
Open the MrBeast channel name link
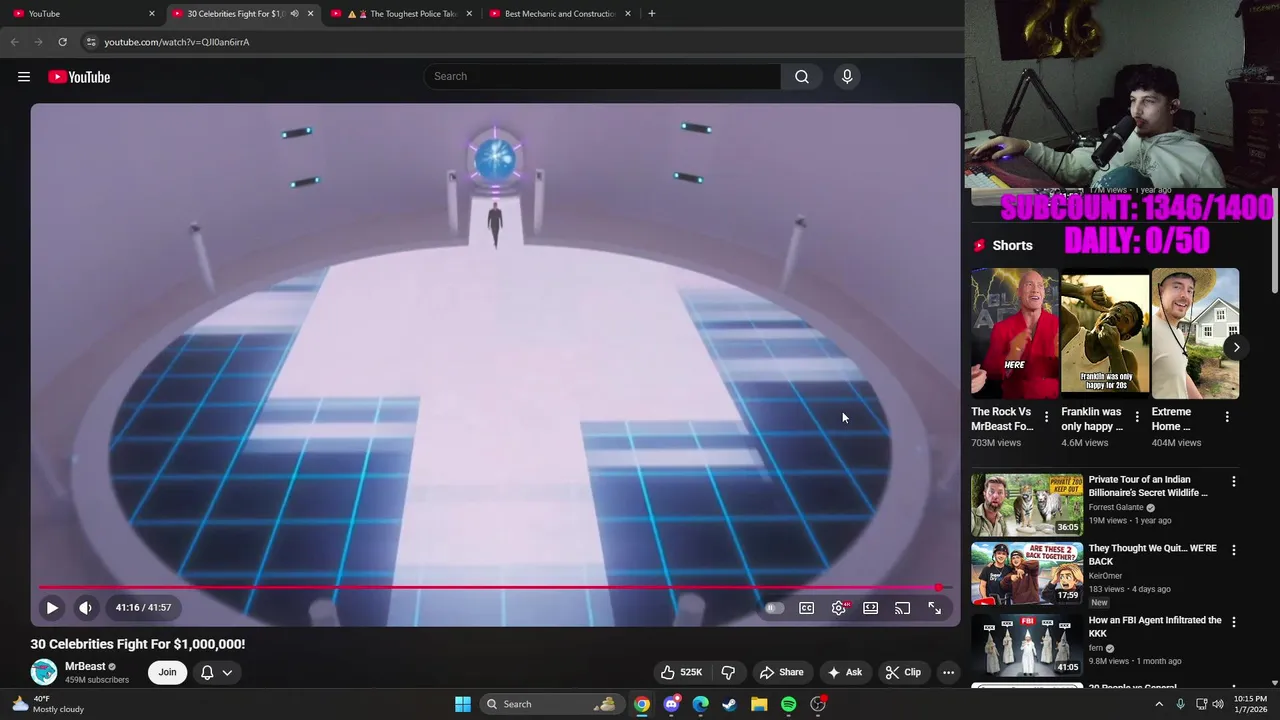(x=85, y=666)
